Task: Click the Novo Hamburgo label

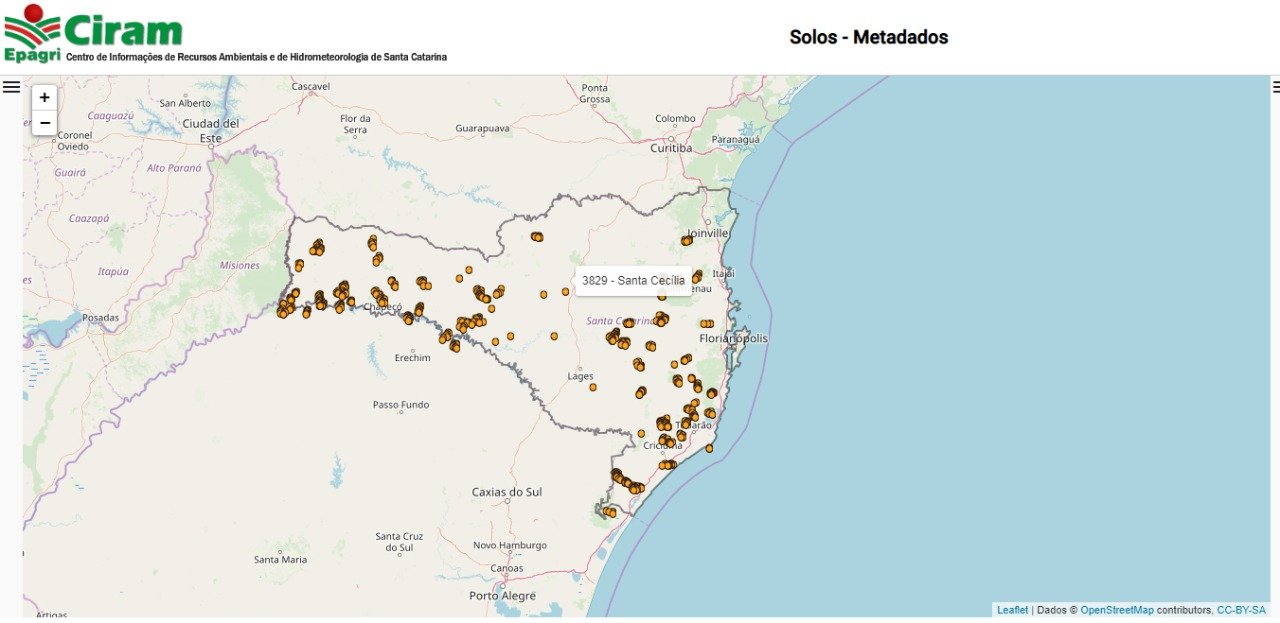Action: [510, 546]
